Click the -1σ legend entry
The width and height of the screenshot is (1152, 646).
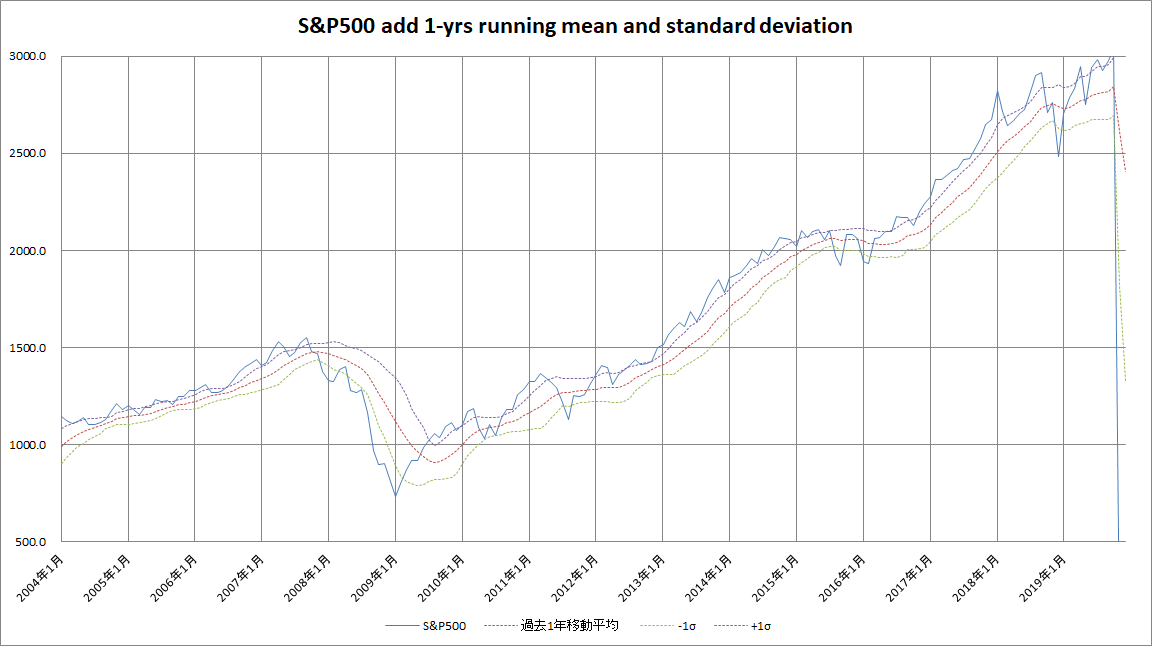[x=667, y=626]
